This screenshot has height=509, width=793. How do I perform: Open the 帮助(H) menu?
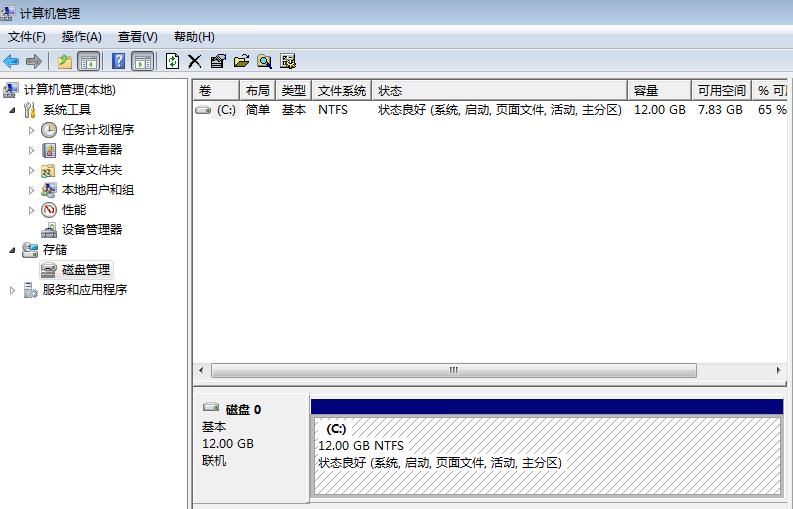click(194, 37)
